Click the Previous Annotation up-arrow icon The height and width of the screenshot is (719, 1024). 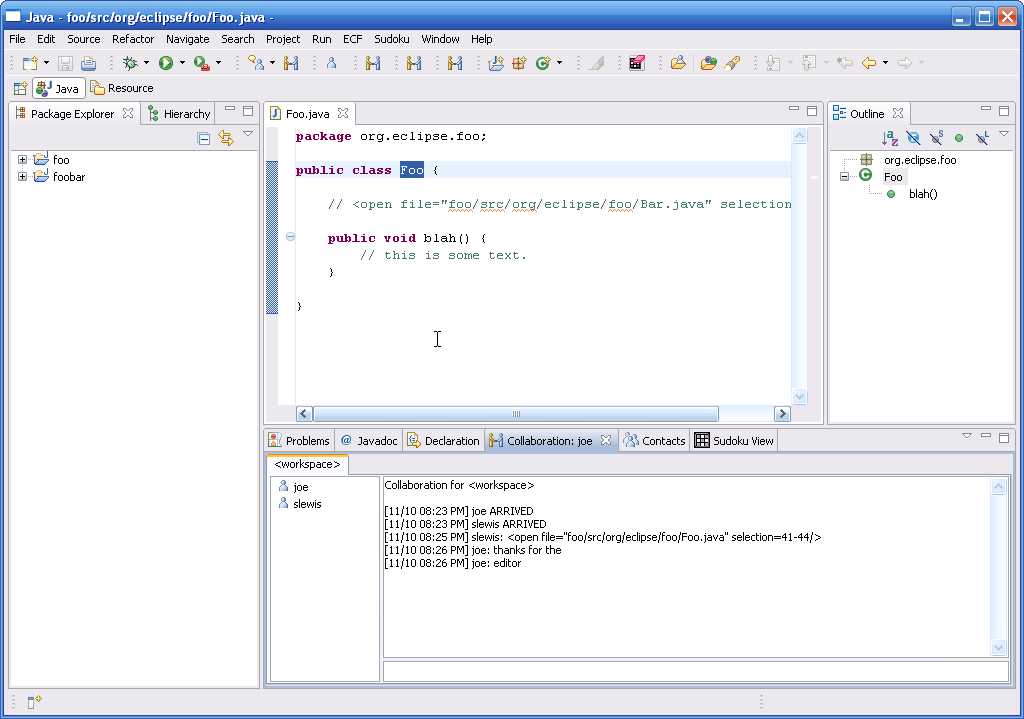(809, 63)
